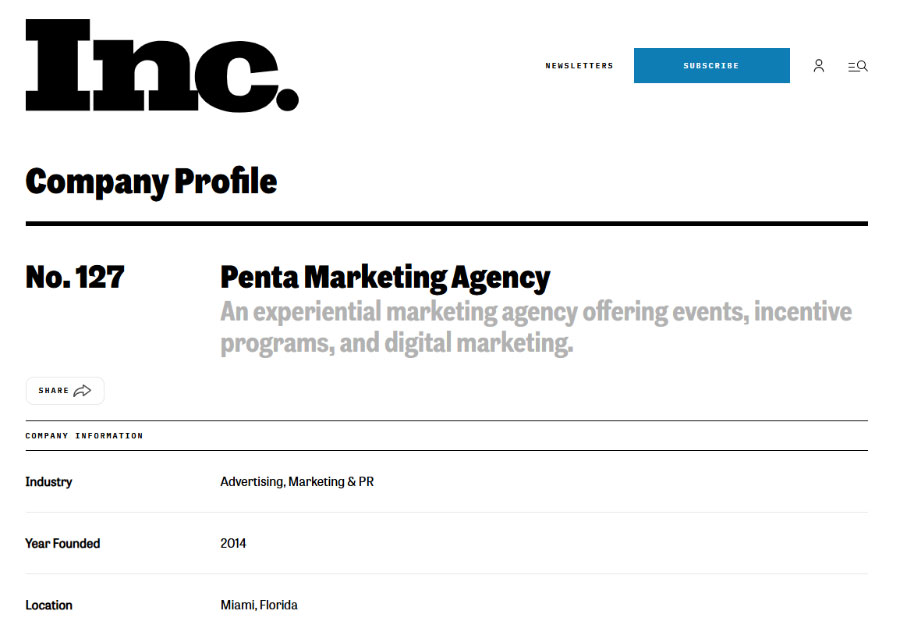Open the menu and search icon
The width and height of the screenshot is (901, 625).
pyautogui.click(x=858, y=66)
